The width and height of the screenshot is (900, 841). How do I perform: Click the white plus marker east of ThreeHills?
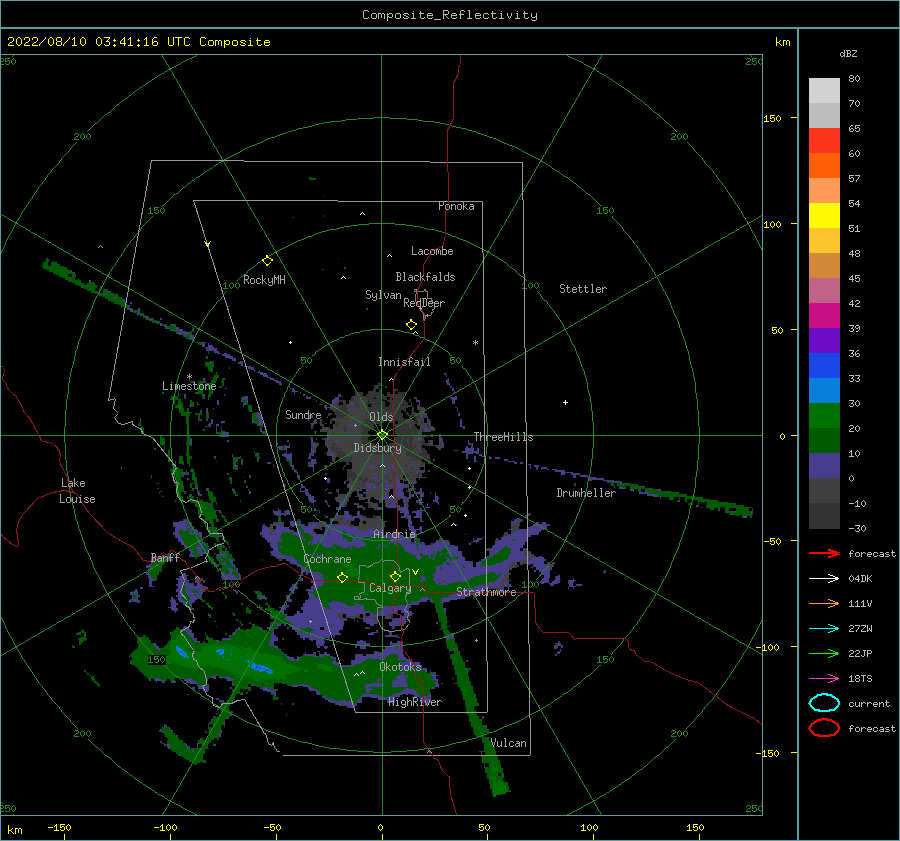(x=565, y=402)
